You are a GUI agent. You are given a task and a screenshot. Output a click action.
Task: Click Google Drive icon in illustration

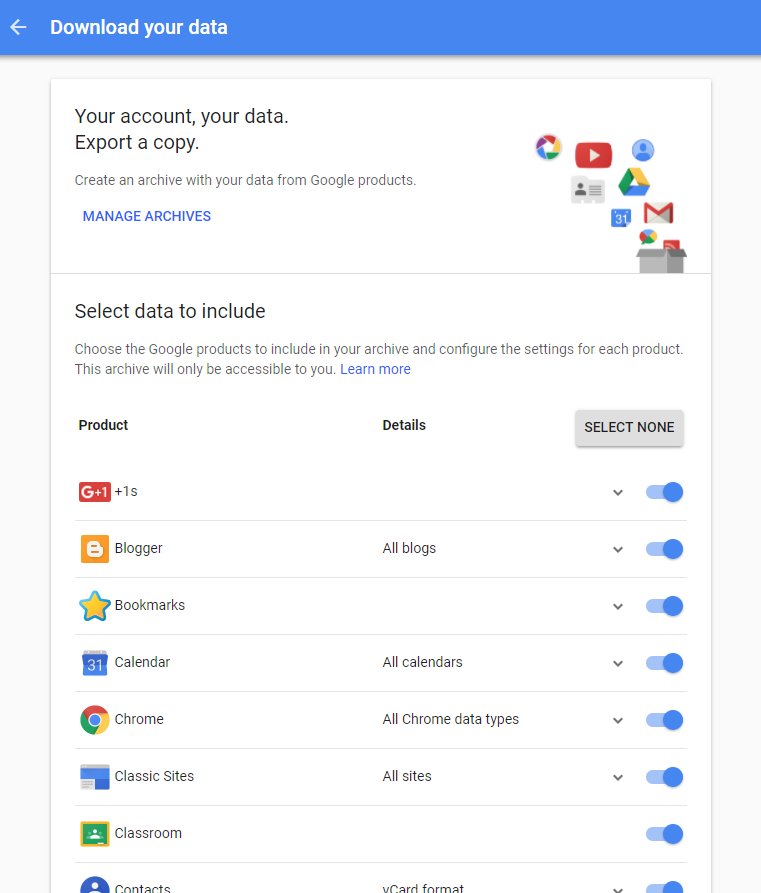(634, 182)
